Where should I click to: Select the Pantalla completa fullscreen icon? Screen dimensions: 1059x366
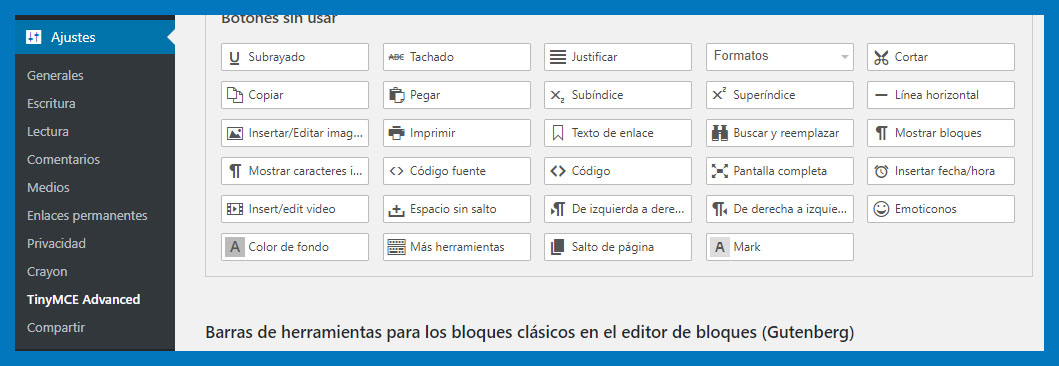719,171
